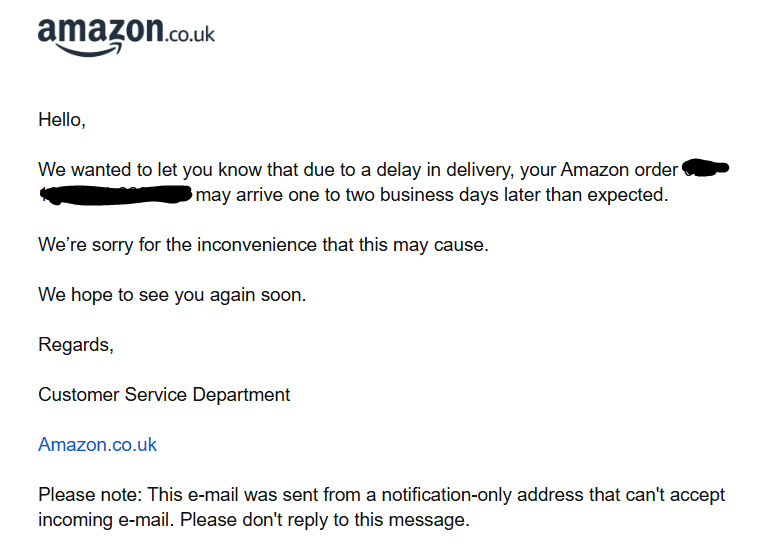This screenshot has height=543, width=769.
Task: Click the words "later than expected."
Action: (x=586, y=195)
